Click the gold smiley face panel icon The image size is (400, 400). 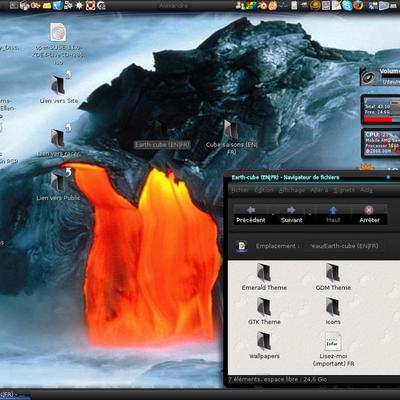click(x=315, y=5)
